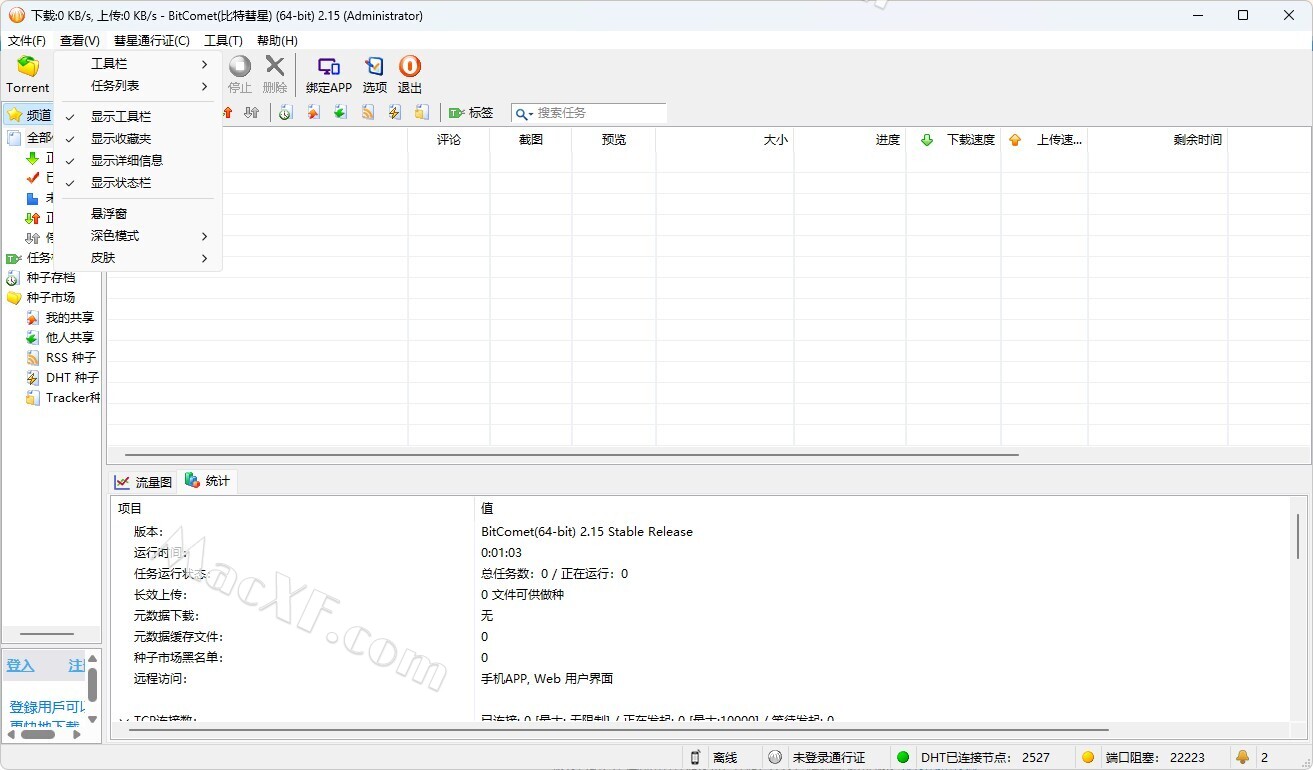This screenshot has height=770, width=1313.
Task: Click the Delete (删除) X icon
Action: [275, 66]
